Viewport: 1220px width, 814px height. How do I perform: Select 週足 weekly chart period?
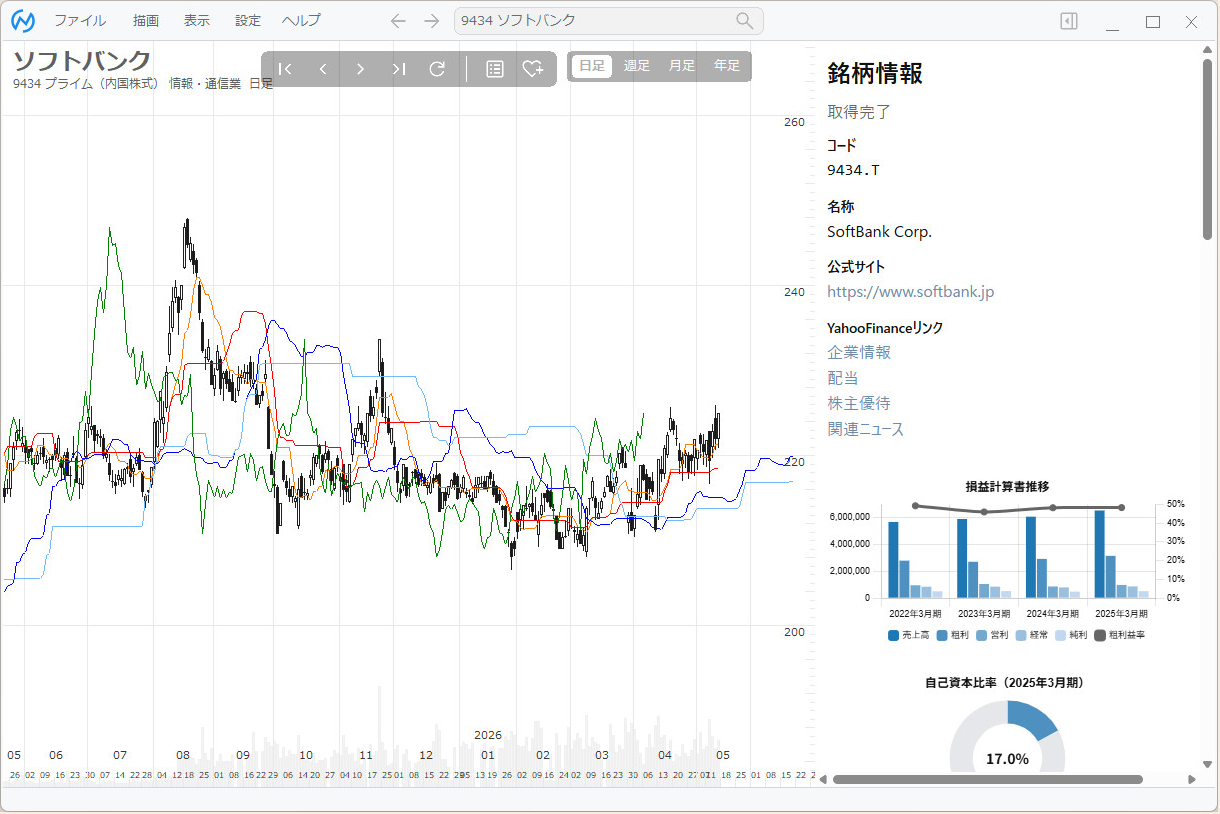637,66
